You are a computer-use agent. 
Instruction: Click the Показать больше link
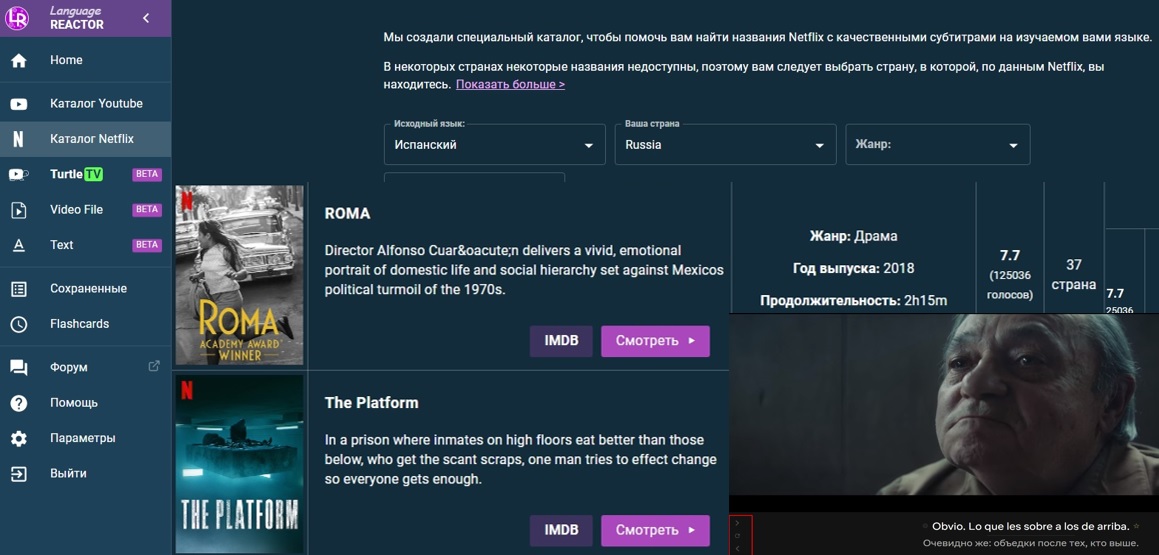point(510,84)
